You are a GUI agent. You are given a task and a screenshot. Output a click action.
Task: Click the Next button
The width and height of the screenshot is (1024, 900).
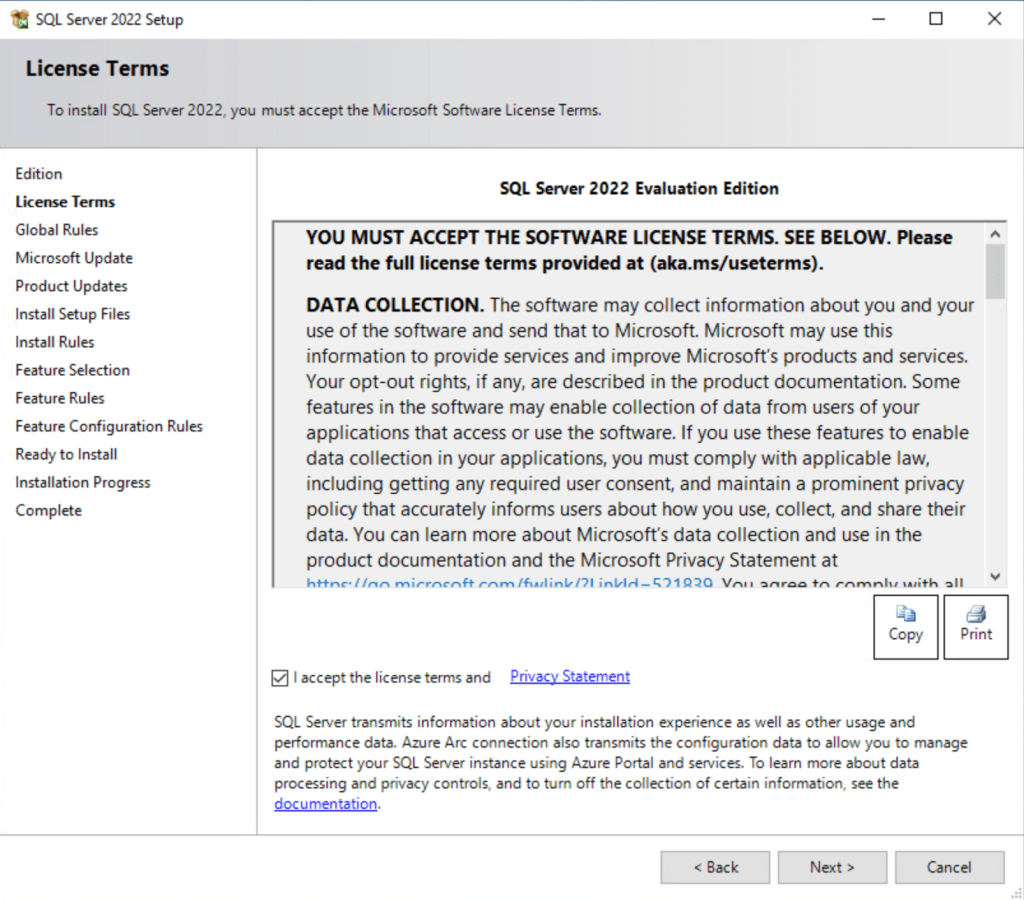832,867
